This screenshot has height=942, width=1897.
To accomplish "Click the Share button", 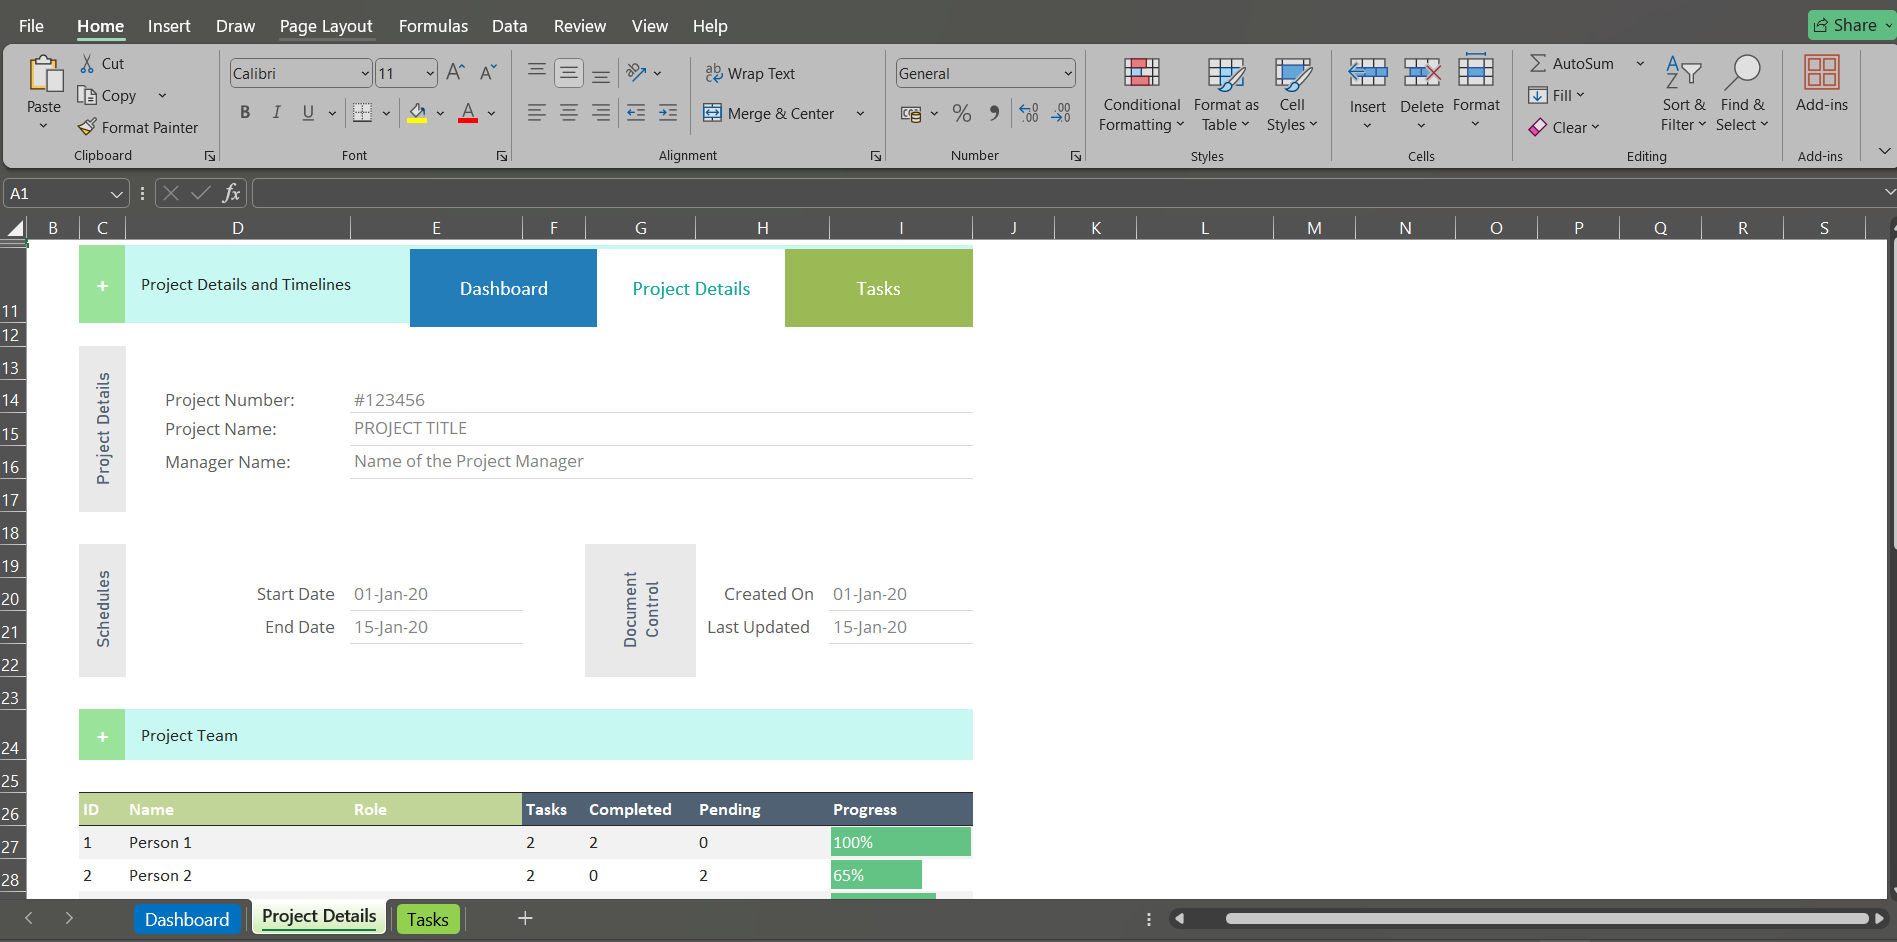I will [x=1847, y=24].
